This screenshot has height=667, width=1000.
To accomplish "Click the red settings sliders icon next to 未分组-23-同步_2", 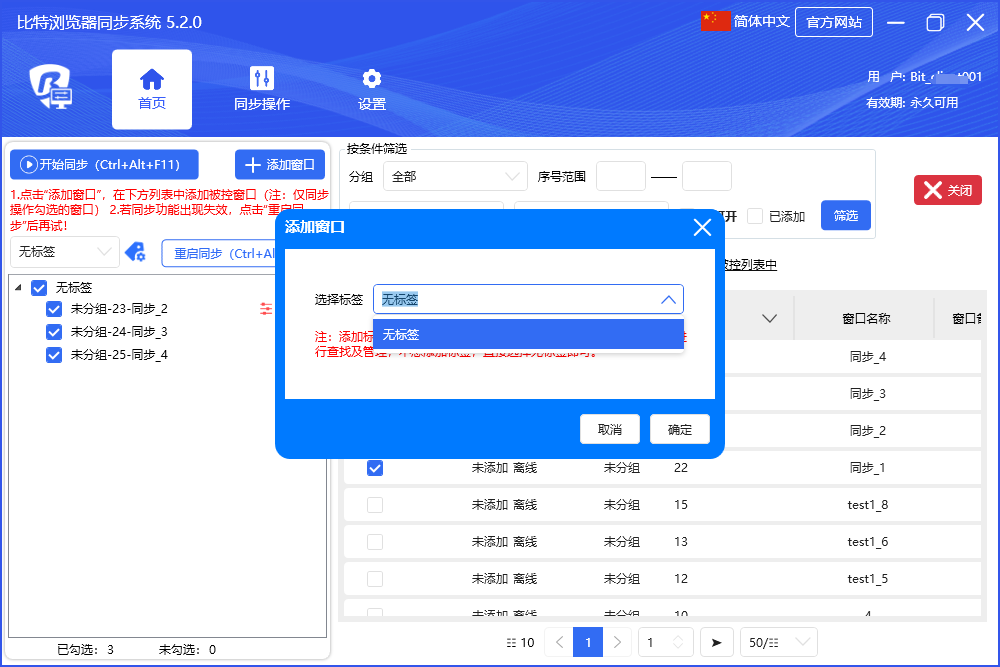I will (x=266, y=309).
